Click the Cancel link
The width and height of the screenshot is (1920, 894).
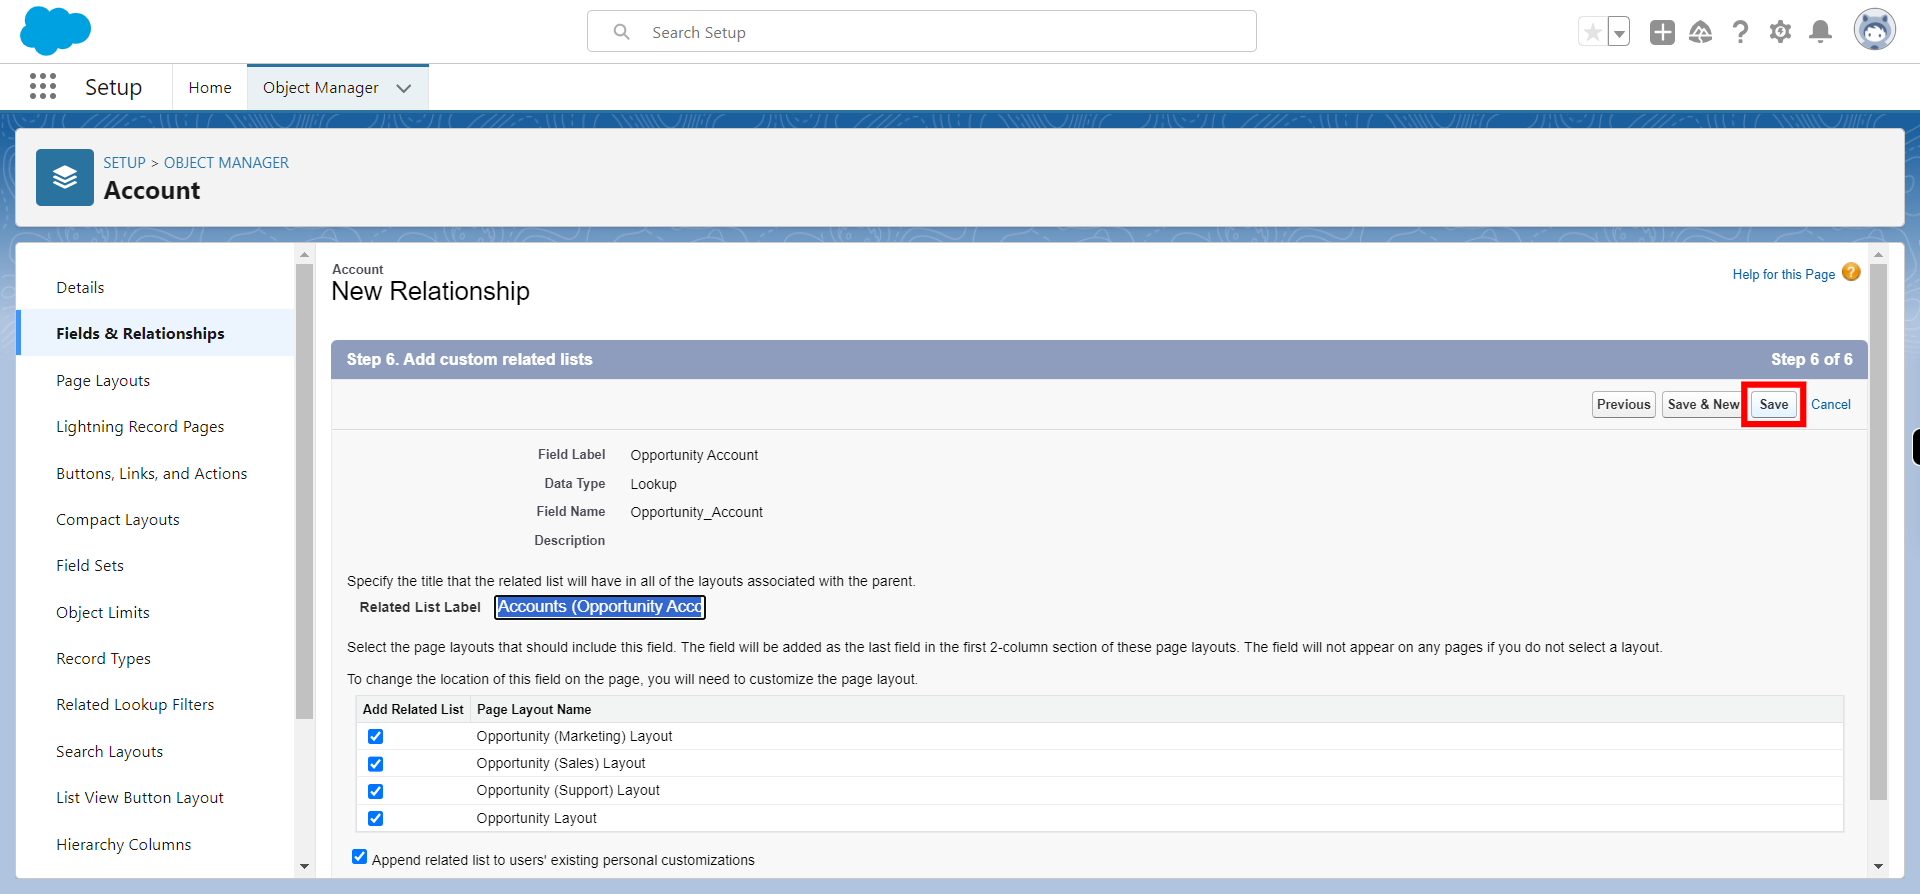[1831, 404]
